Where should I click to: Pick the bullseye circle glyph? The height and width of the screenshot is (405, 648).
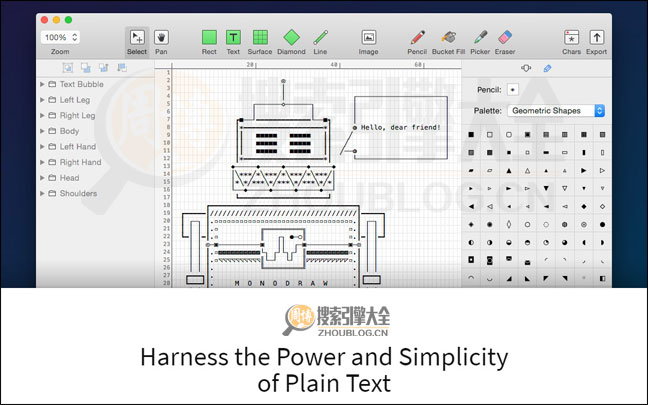click(x=584, y=224)
